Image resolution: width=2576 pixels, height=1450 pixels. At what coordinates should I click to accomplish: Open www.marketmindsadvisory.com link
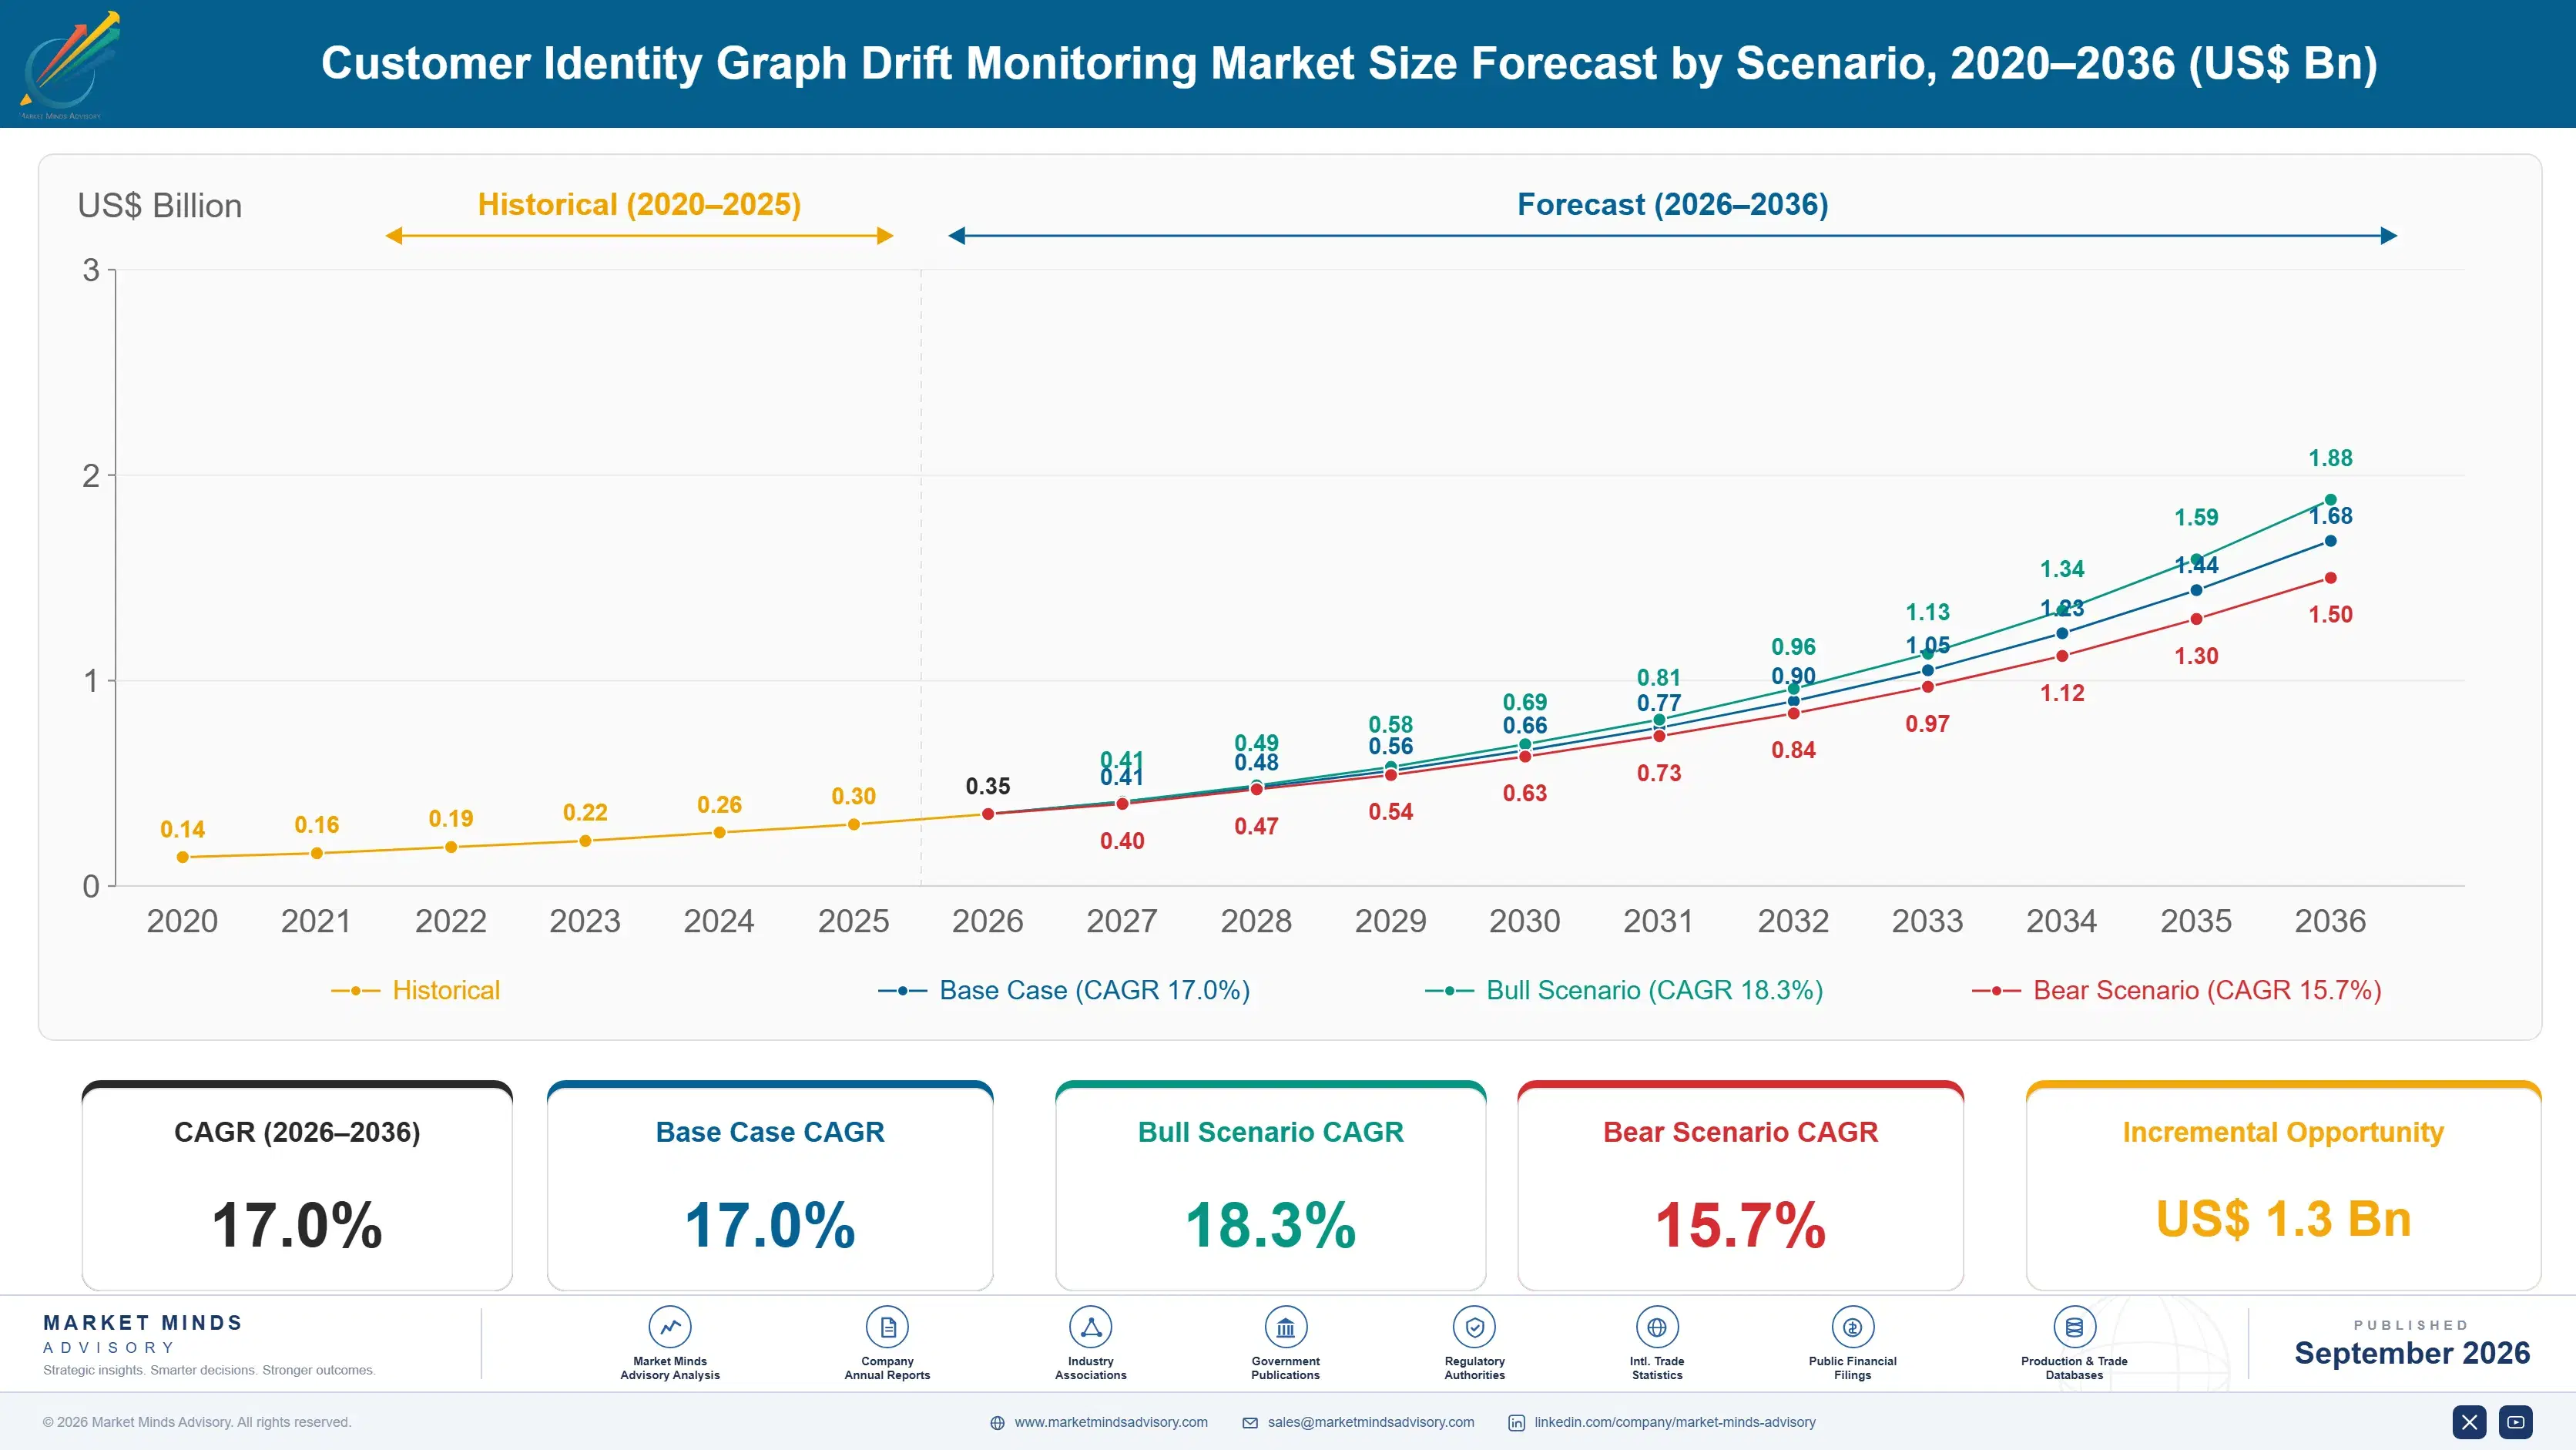coord(1111,1422)
